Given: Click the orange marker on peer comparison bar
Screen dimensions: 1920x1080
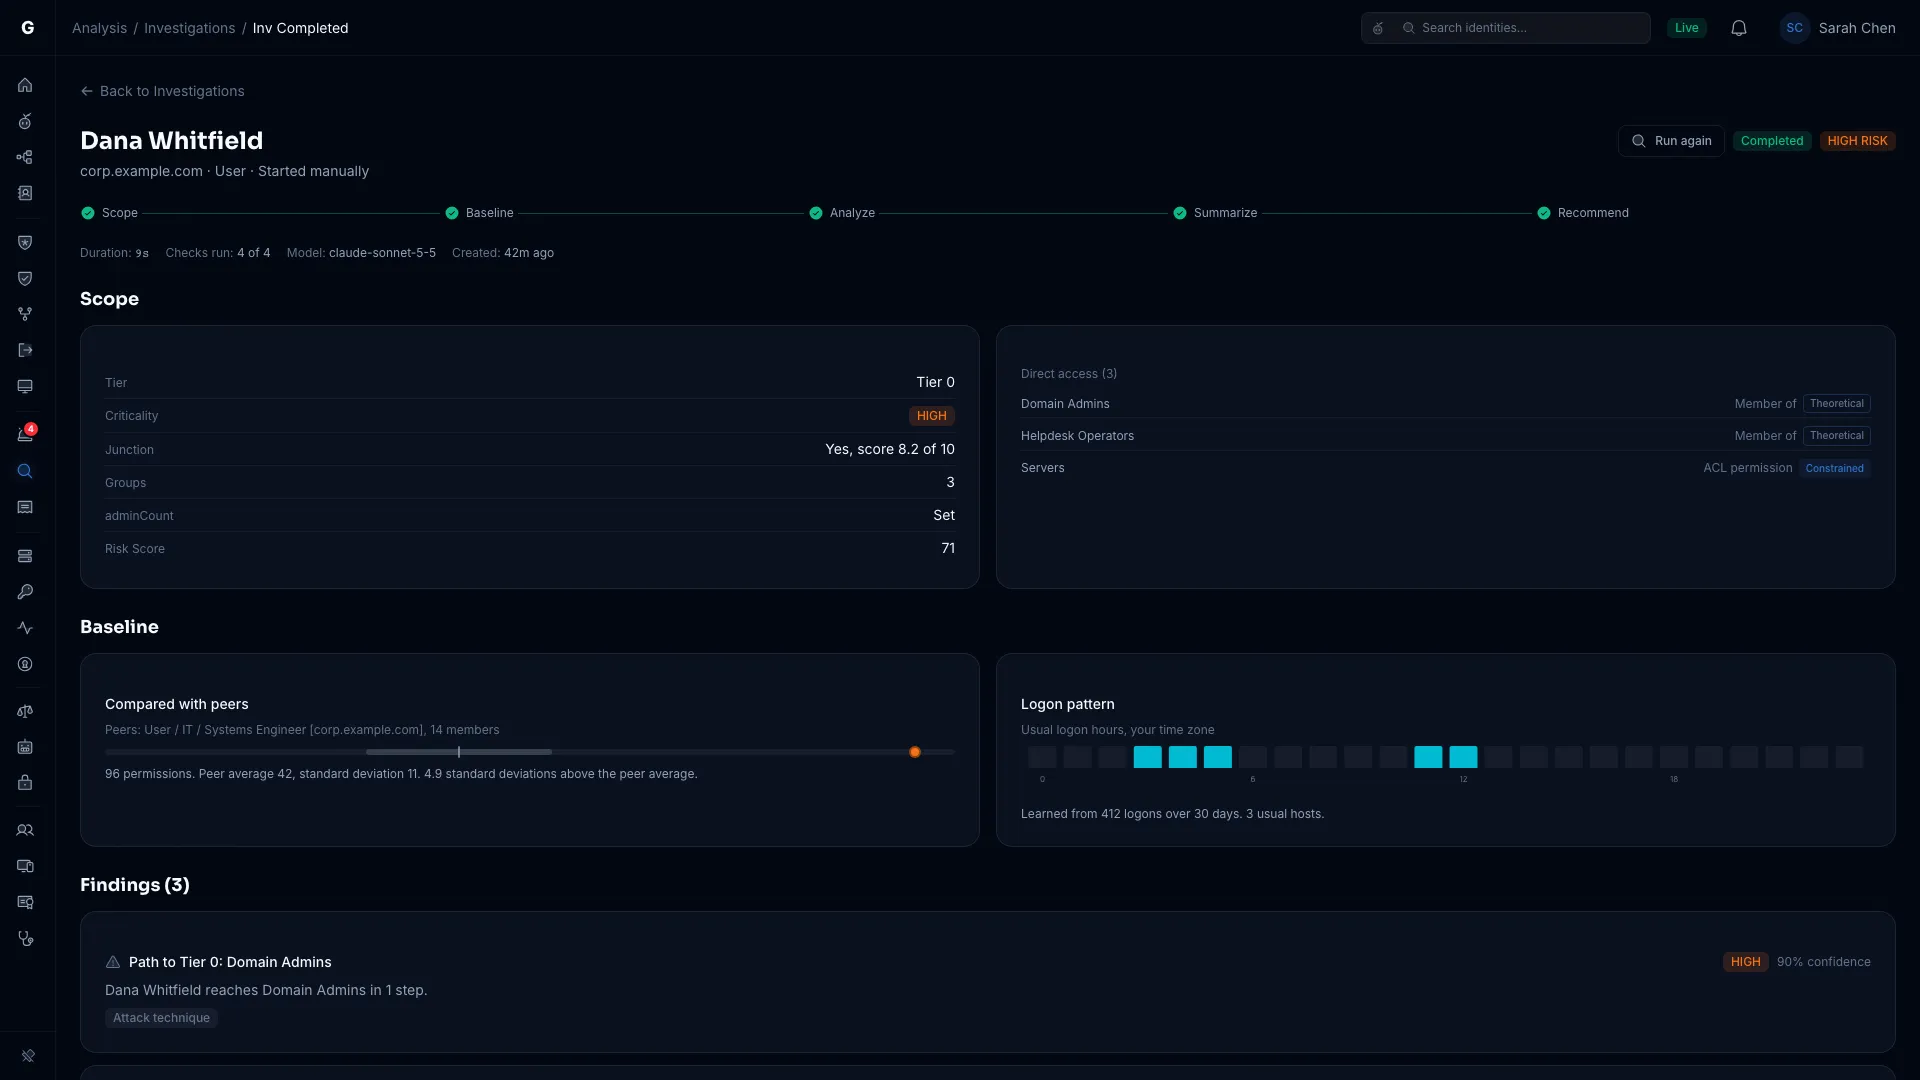Looking at the screenshot, I should click(915, 752).
